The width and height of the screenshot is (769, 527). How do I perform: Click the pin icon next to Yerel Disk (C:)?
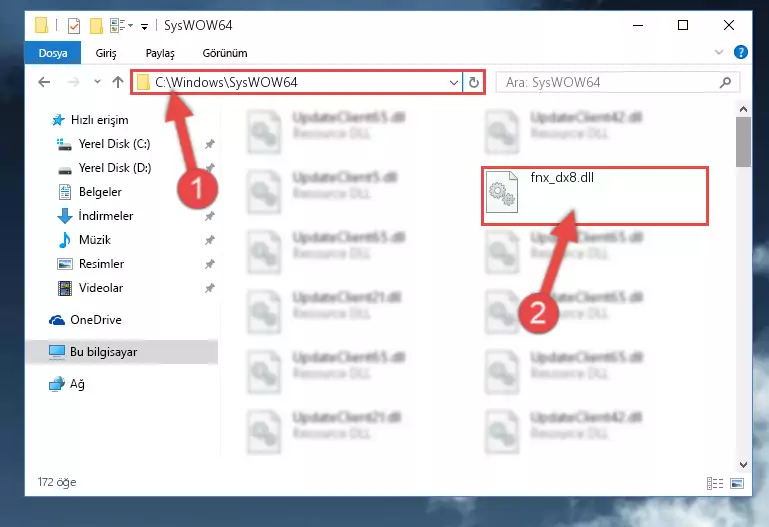209,144
